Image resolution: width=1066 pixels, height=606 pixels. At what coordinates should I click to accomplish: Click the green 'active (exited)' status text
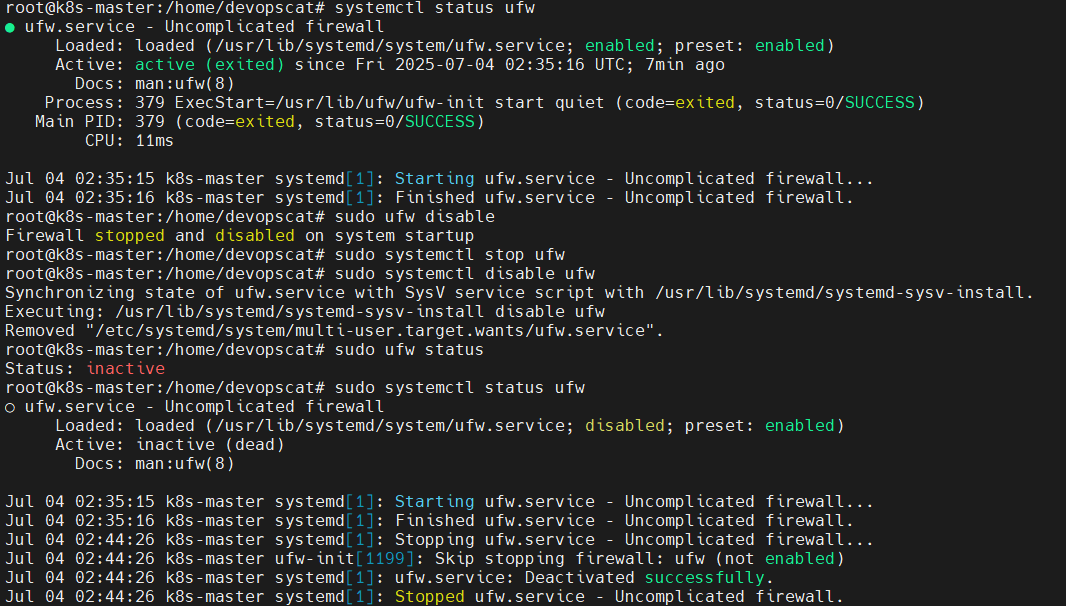[x=209, y=65]
